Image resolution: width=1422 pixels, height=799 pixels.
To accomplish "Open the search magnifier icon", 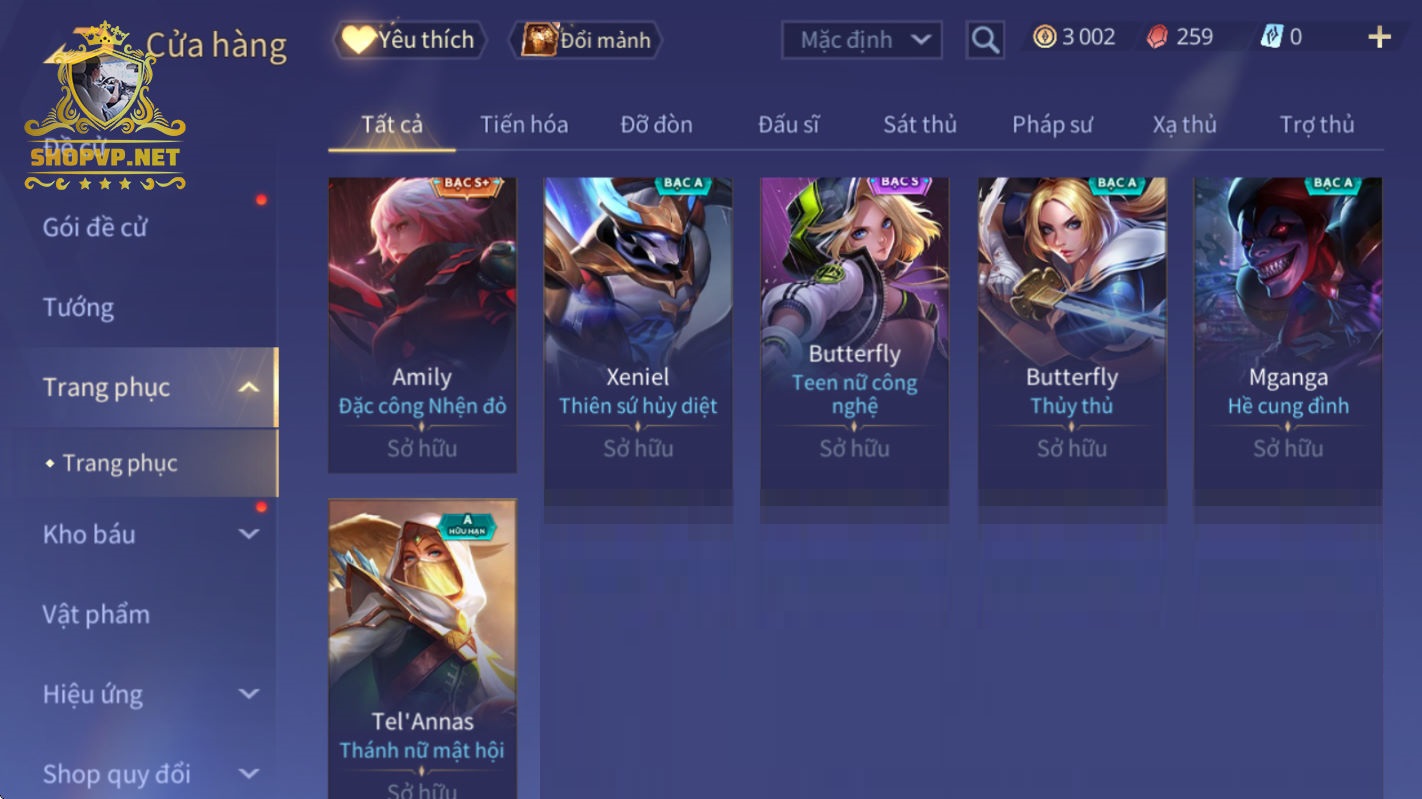I will coord(985,40).
